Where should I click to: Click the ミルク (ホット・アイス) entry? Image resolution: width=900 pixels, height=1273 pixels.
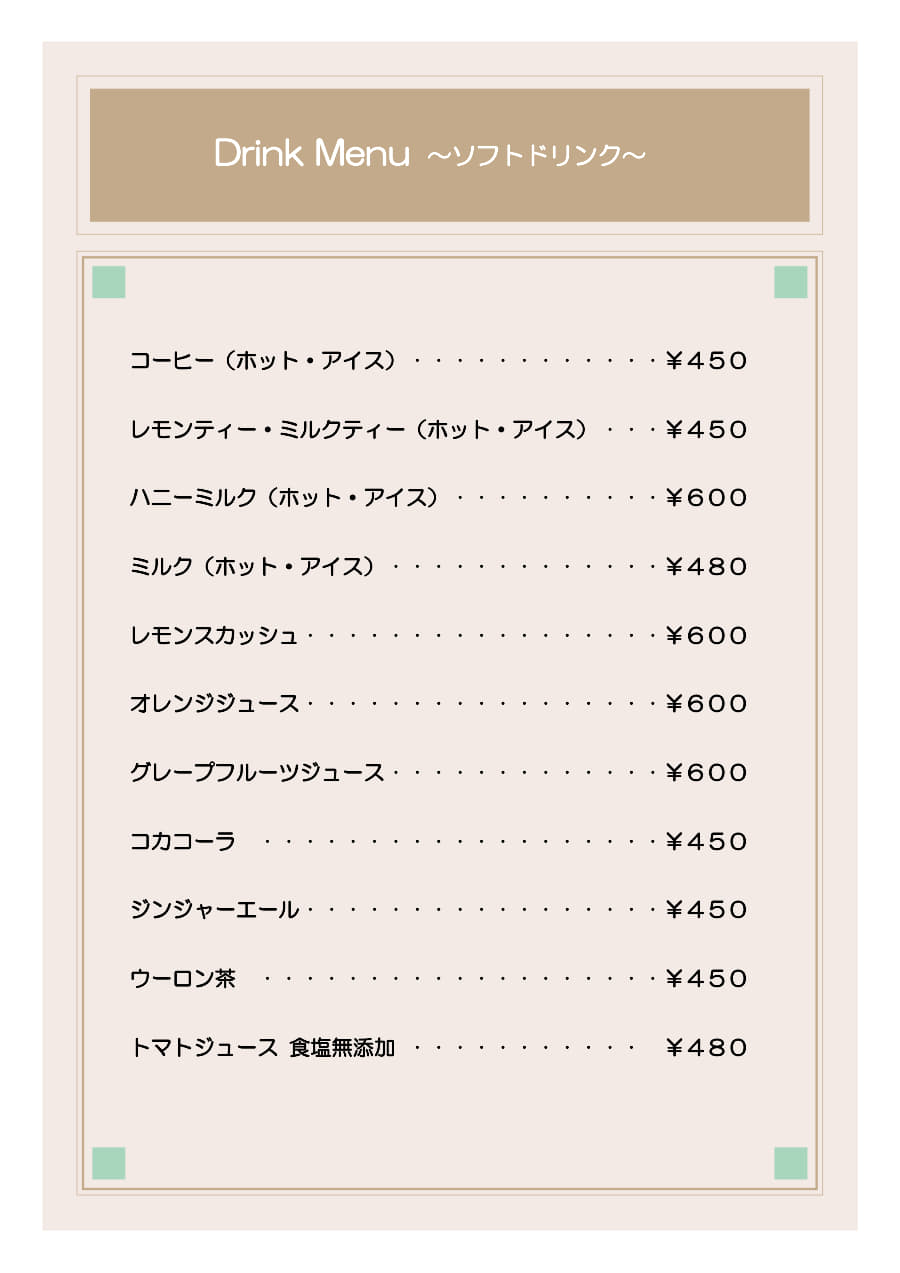(x=252, y=567)
